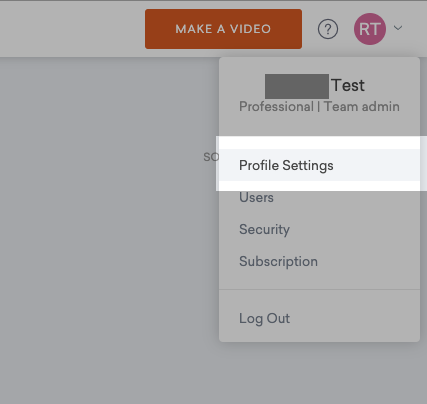Click divider line above Log Out
This screenshot has height=404, width=427.
click(x=319, y=289)
